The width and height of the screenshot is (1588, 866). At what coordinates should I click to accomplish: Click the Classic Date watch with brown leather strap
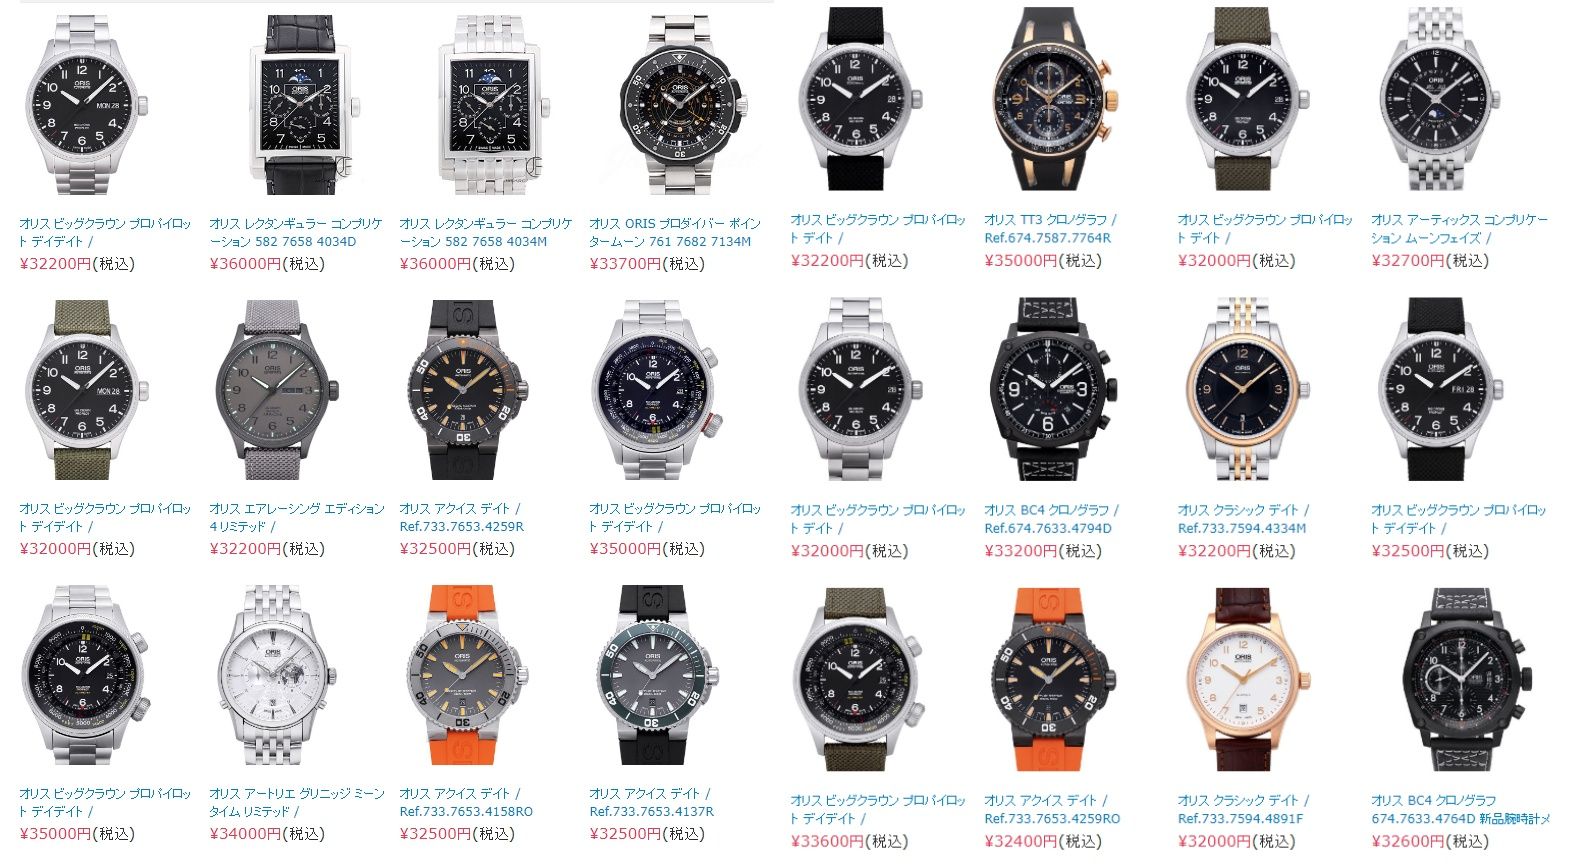(1241, 679)
